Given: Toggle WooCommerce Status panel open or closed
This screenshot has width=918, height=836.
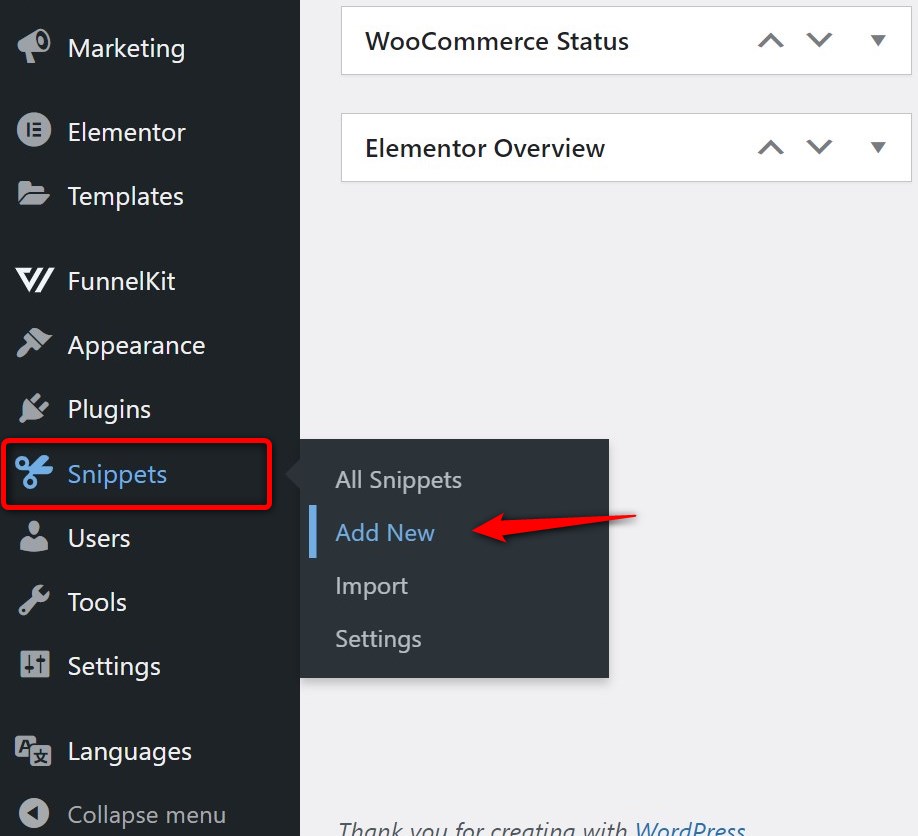Looking at the screenshot, I should tap(878, 41).
